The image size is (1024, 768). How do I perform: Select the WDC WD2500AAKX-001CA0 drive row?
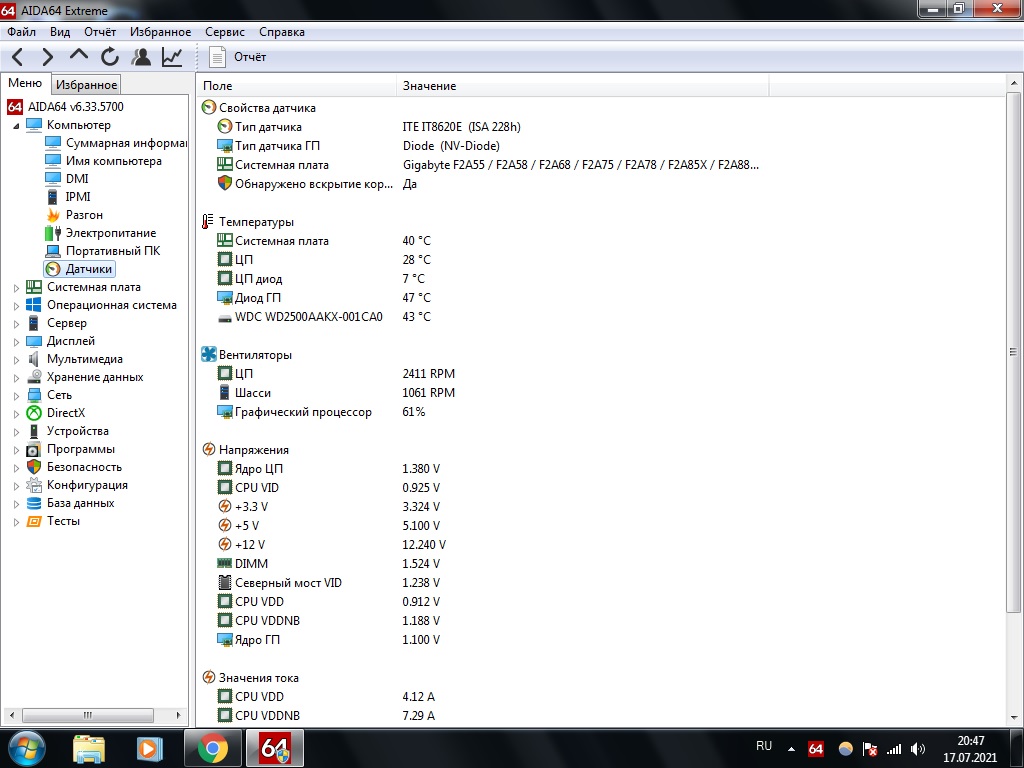[483, 317]
